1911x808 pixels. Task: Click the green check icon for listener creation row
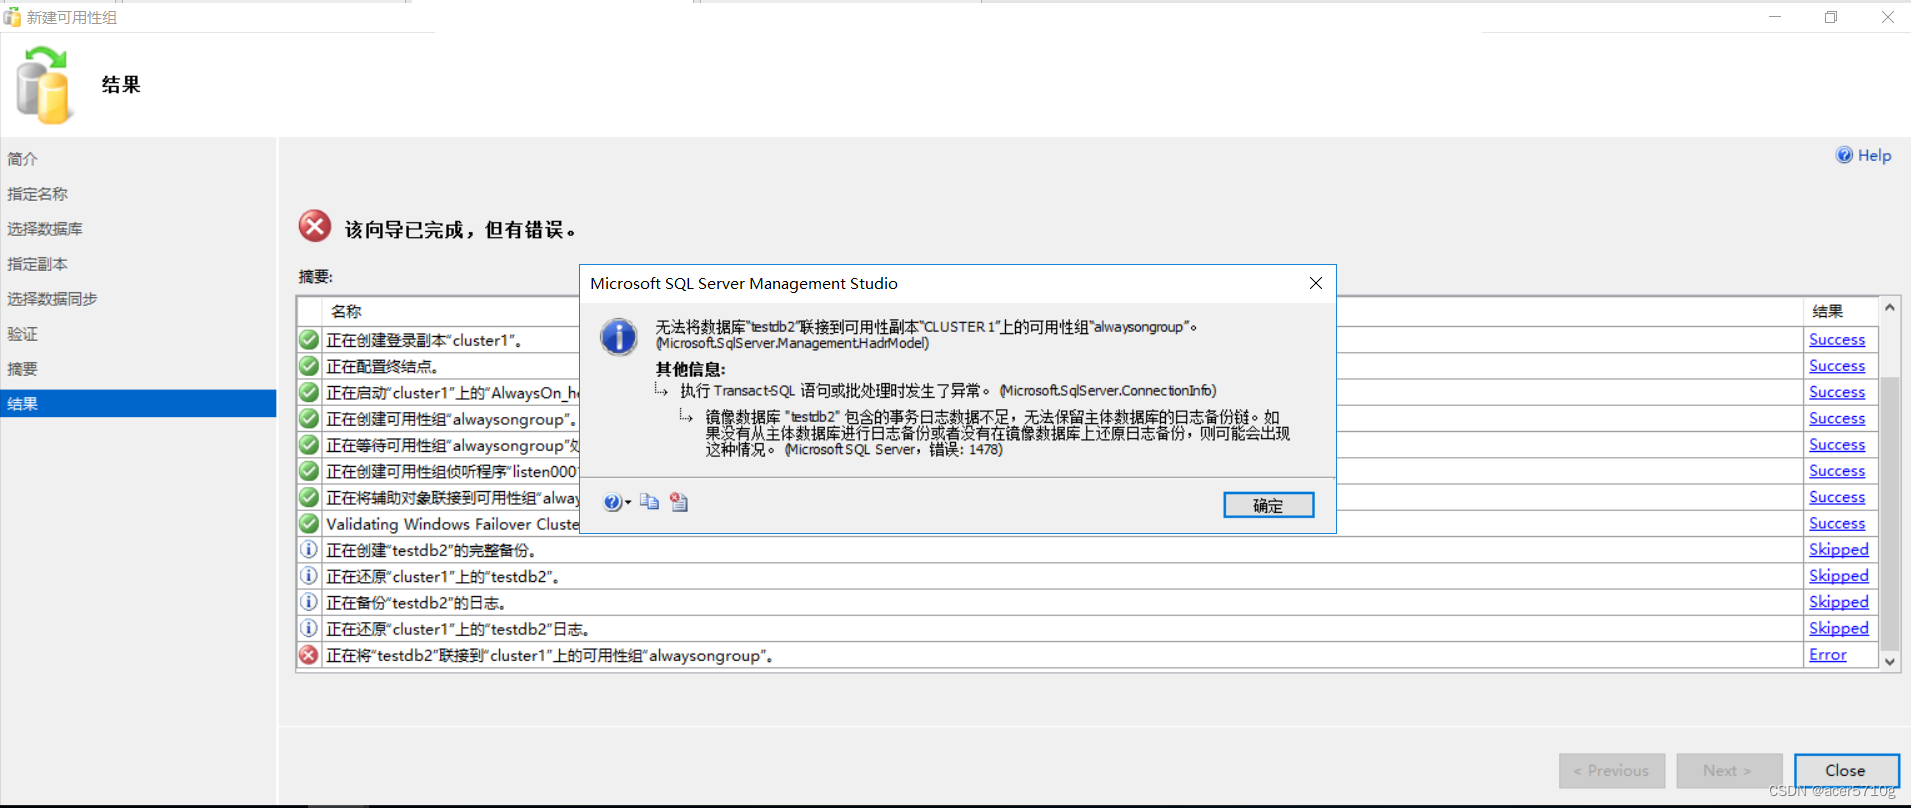pos(309,471)
